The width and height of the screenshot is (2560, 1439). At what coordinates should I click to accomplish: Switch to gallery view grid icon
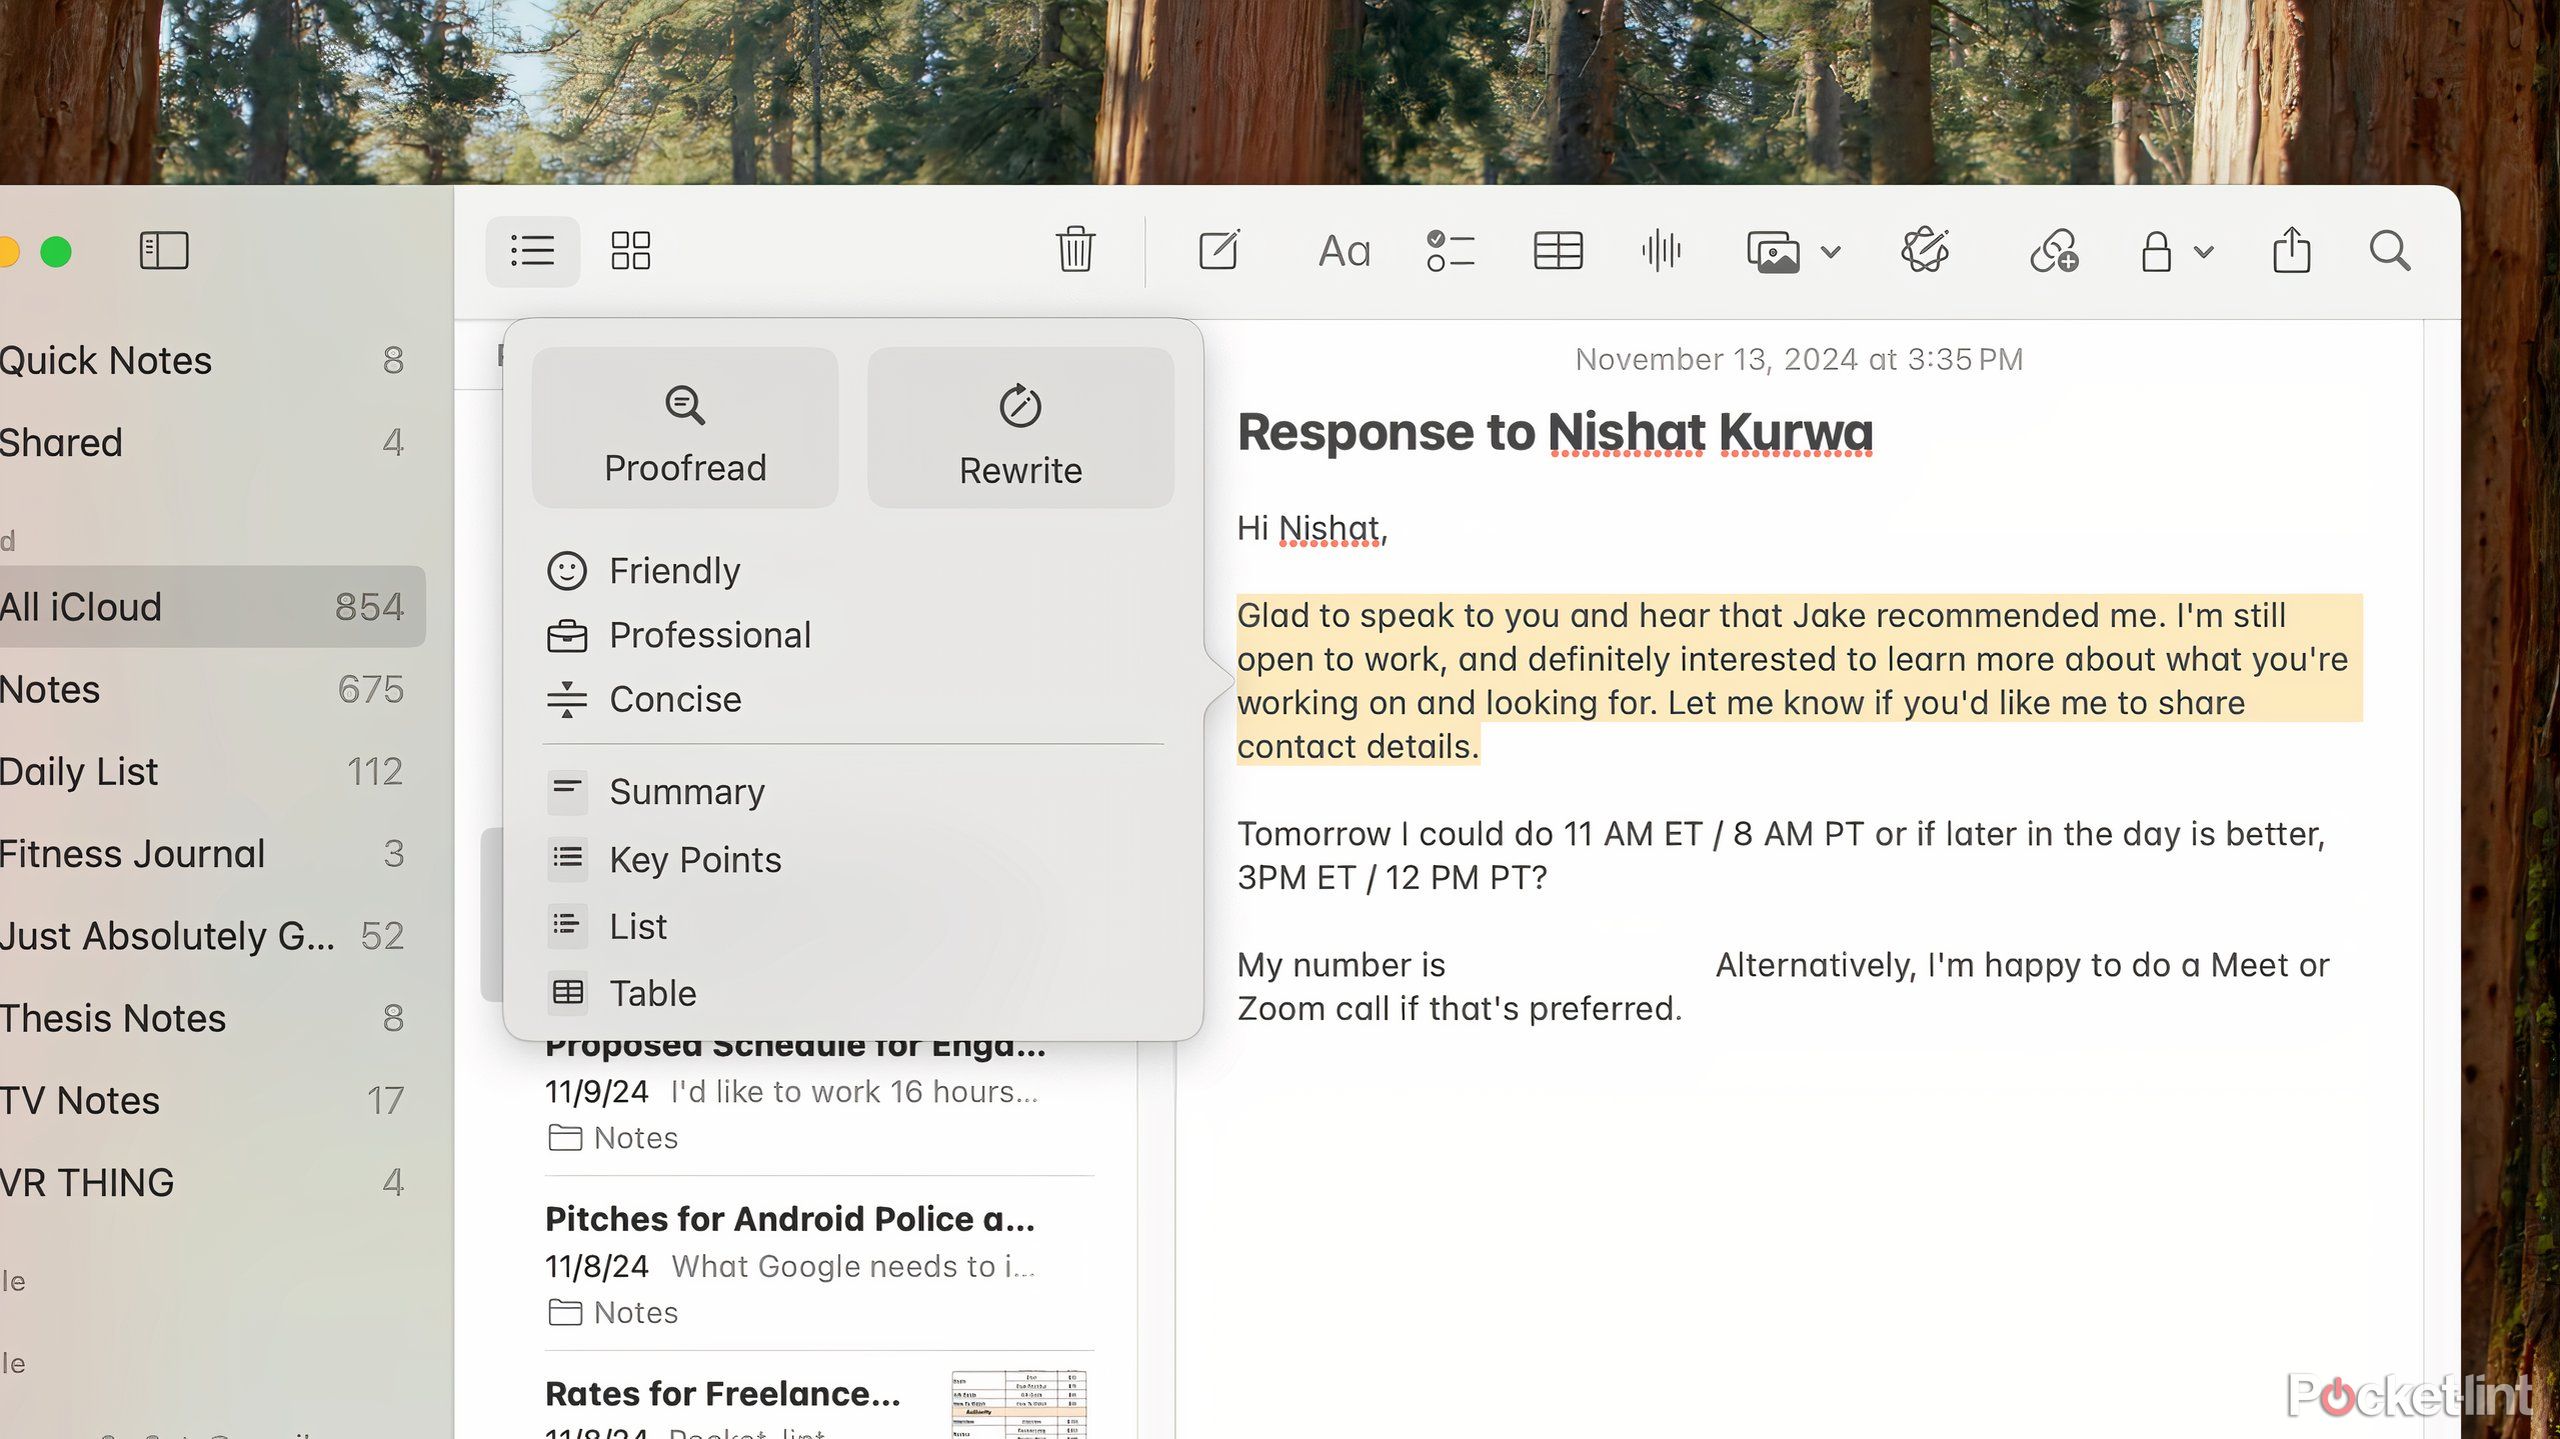coord(631,250)
